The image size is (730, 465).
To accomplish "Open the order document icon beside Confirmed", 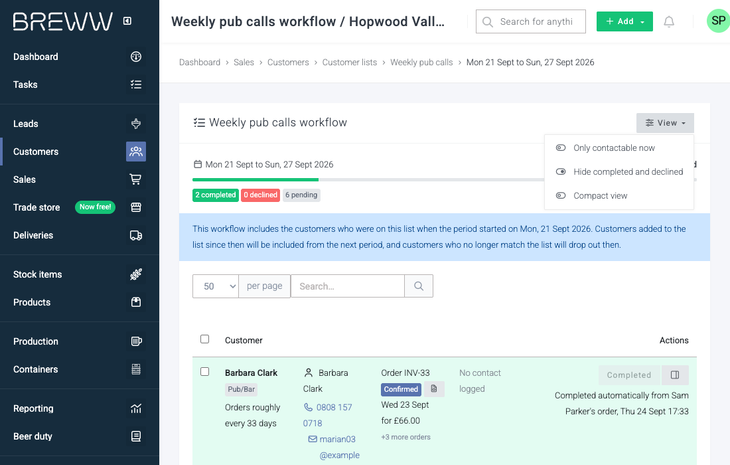I will click(434, 389).
